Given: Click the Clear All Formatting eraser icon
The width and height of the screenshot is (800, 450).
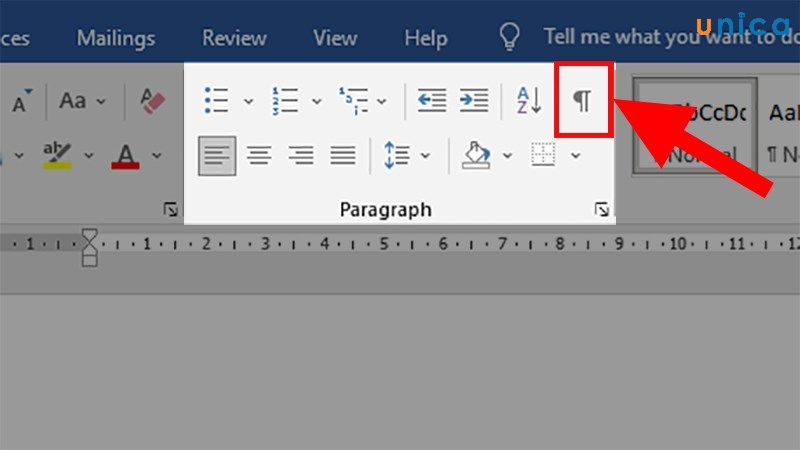Looking at the screenshot, I should 152,101.
